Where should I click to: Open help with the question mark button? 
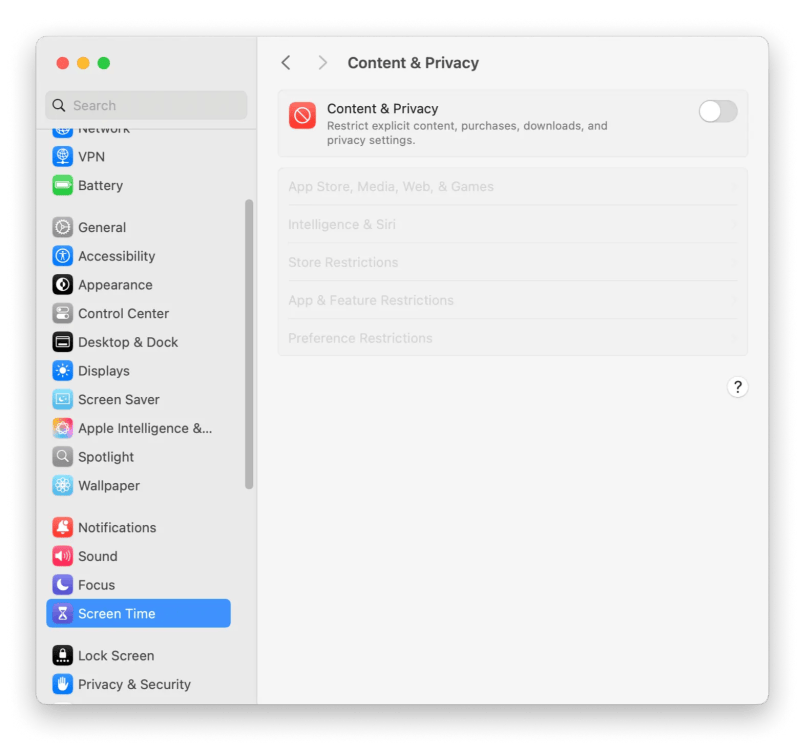click(737, 387)
